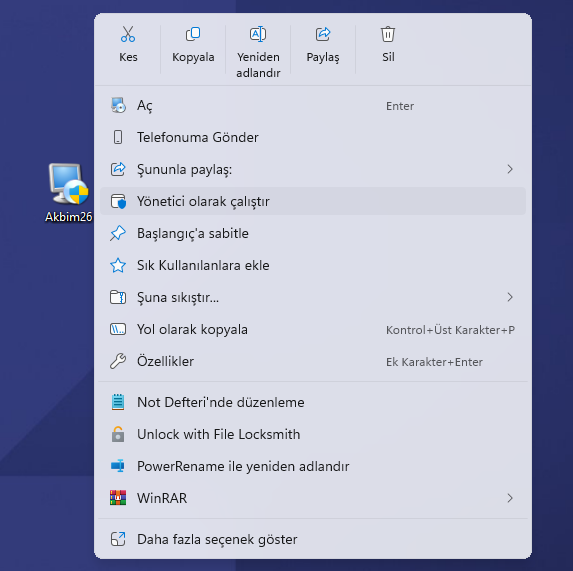
Task: Open Not Defteri'nde düzenleme
Action: tap(313, 402)
